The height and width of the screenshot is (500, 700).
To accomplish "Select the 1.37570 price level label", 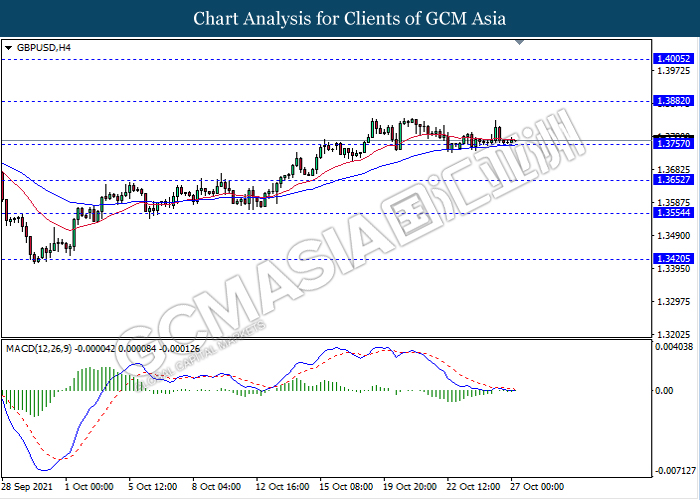I will coord(674,144).
